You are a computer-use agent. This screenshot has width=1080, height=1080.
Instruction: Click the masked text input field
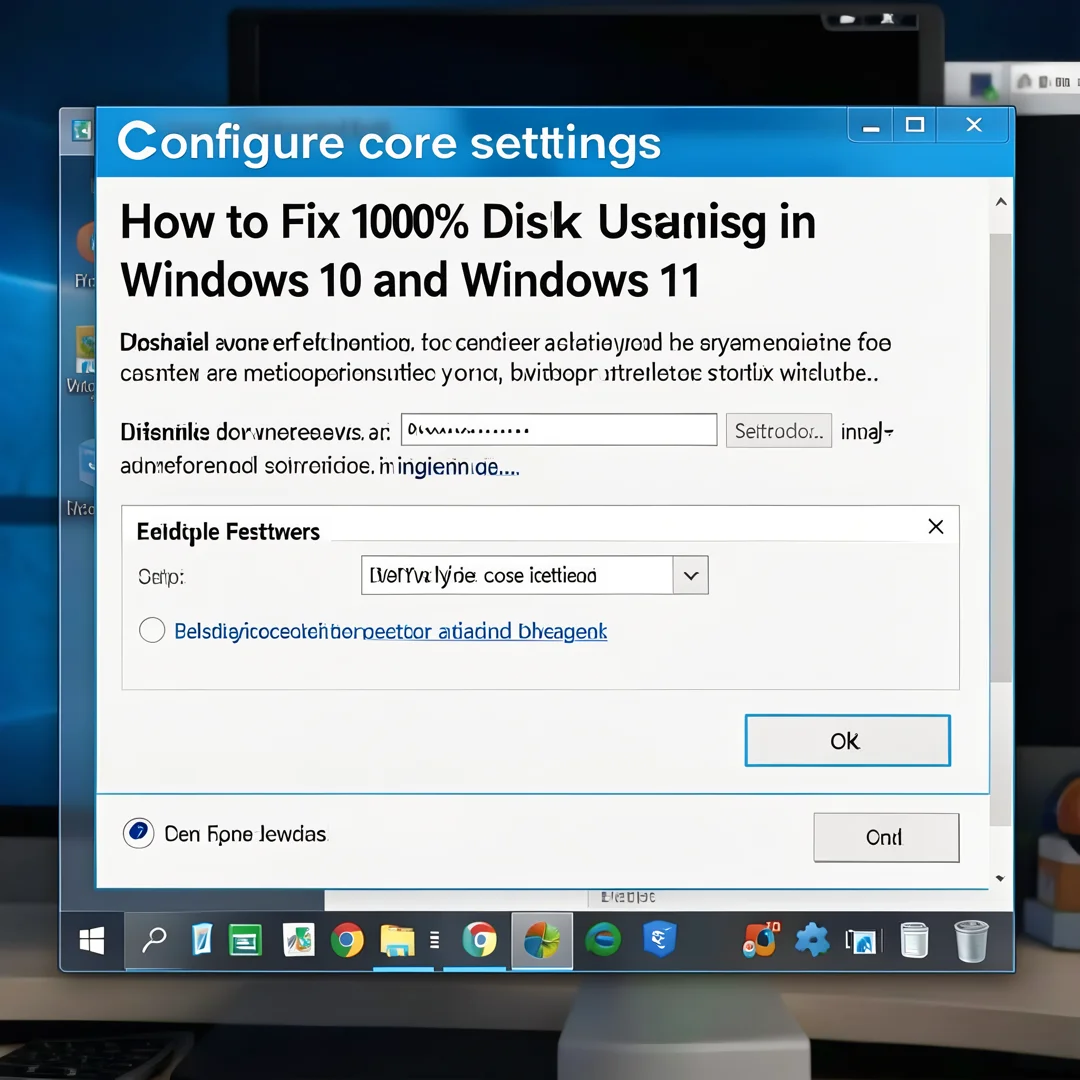click(559, 430)
